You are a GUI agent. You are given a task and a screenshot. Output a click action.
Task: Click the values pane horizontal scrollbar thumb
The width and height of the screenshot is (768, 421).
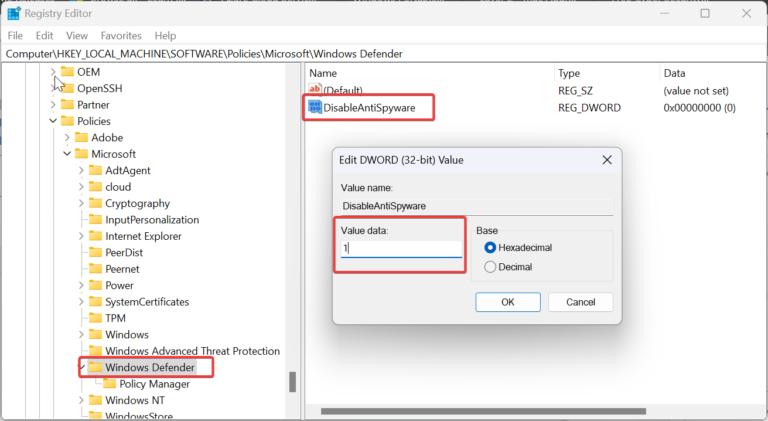483,411
